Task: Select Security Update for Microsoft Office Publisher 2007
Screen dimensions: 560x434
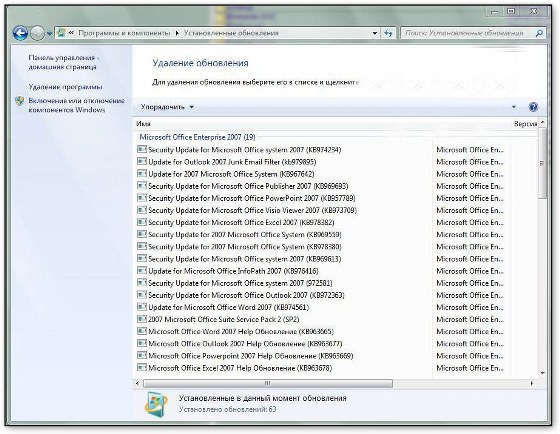Action: click(x=248, y=186)
